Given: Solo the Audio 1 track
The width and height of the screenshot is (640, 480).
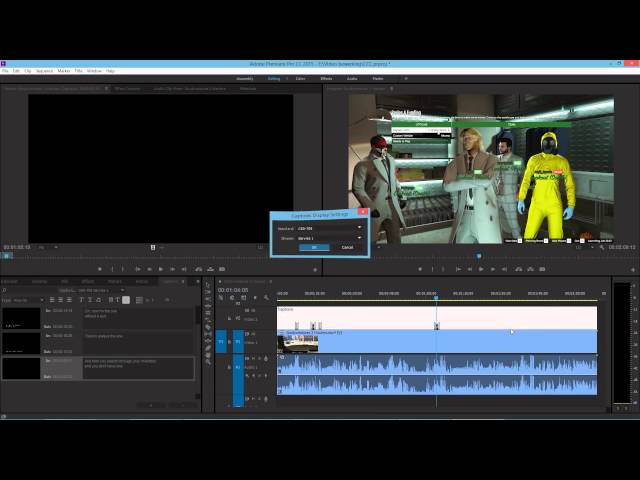Looking at the screenshot, I should click(259, 359).
